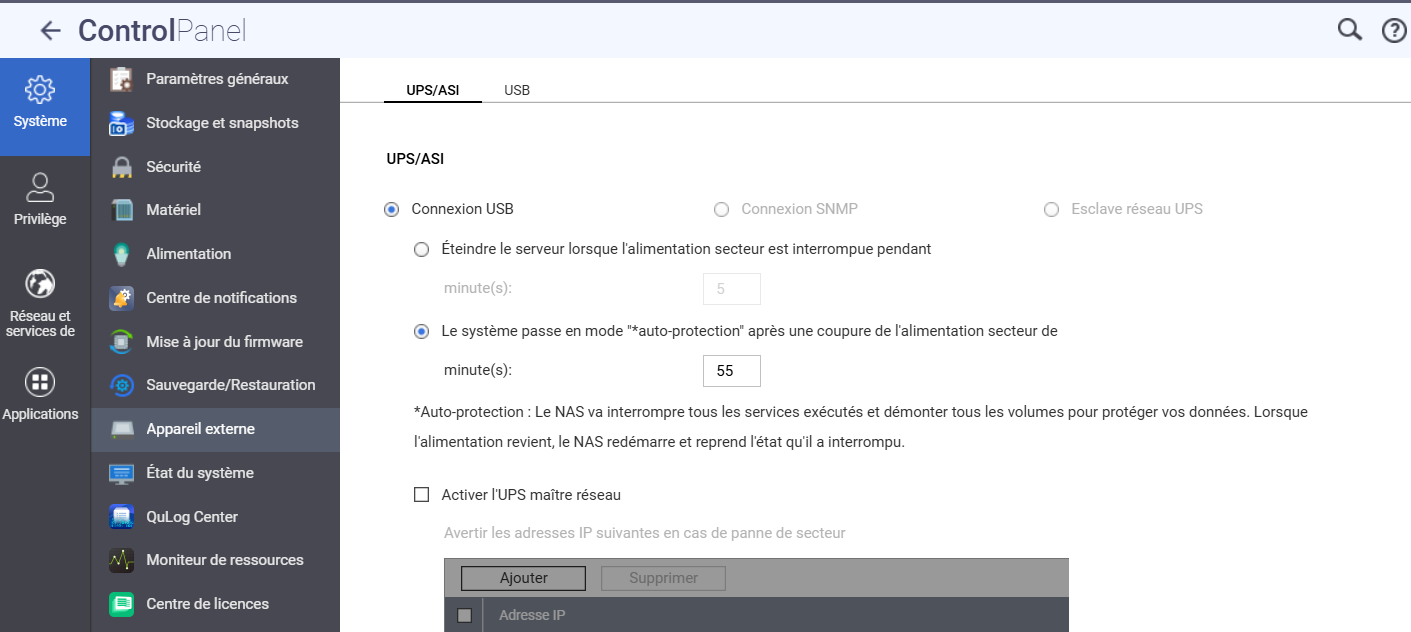Click the Moniteur de ressources graph icon

point(121,560)
